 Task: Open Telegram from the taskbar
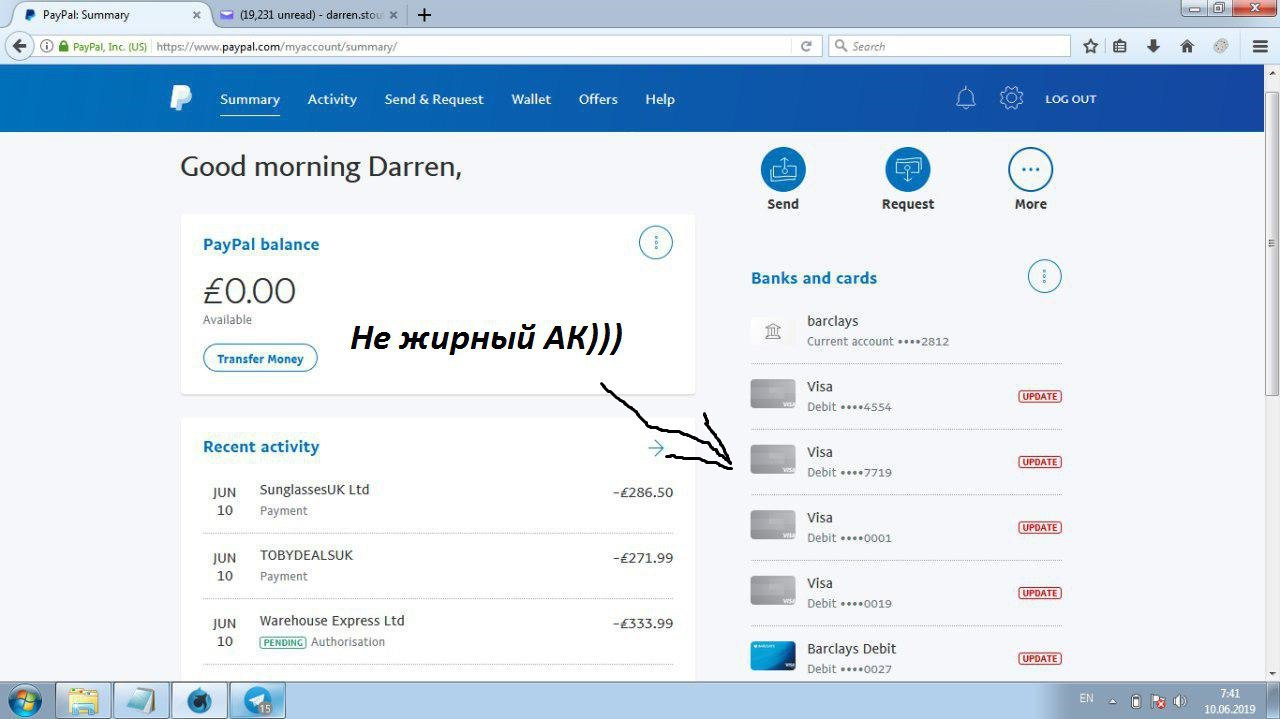[x=258, y=700]
